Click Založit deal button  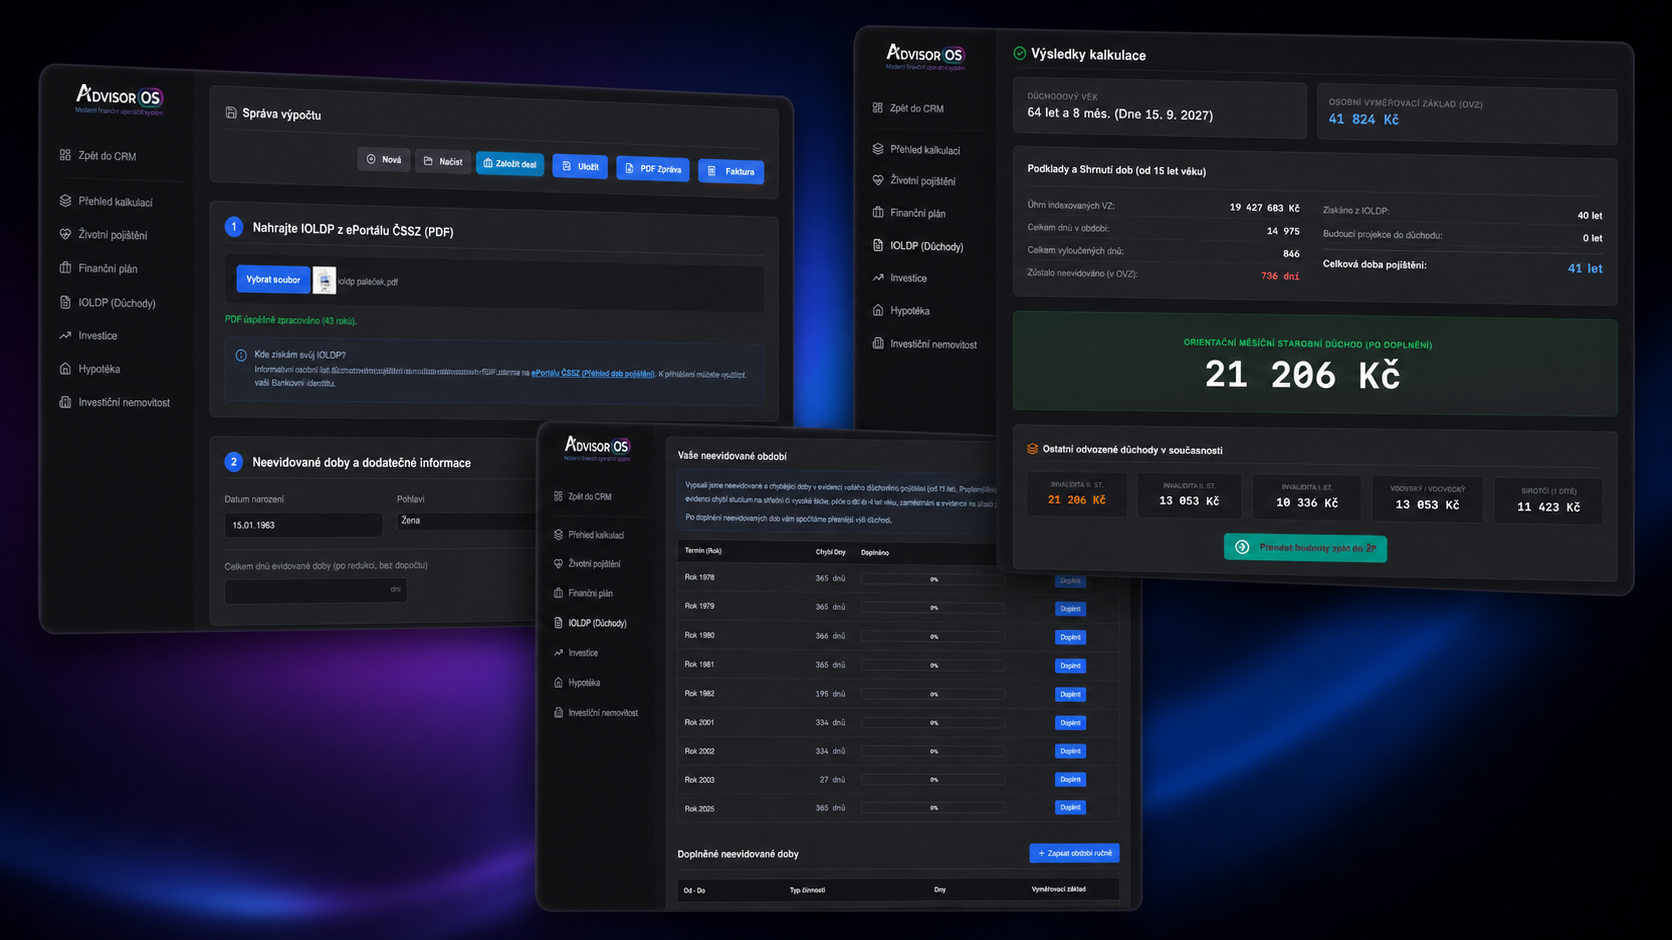pyautogui.click(x=510, y=164)
